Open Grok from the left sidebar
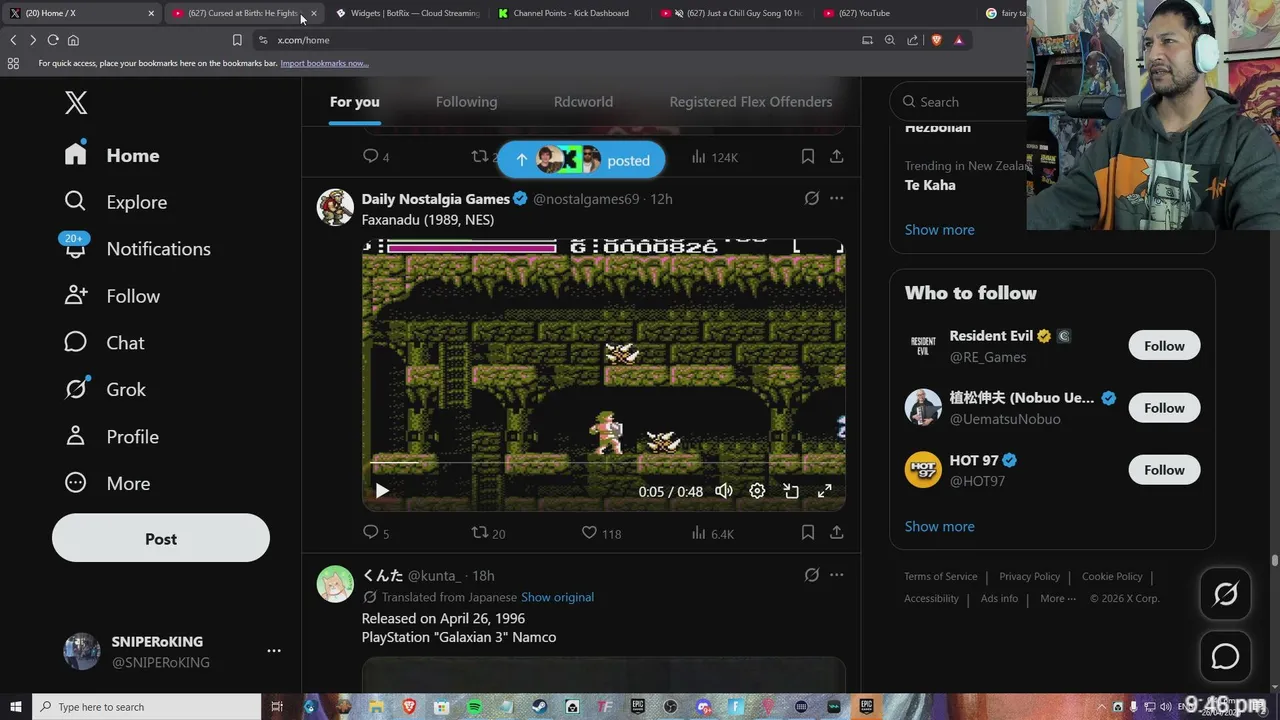Image resolution: width=1280 pixels, height=720 pixels. coord(105,389)
